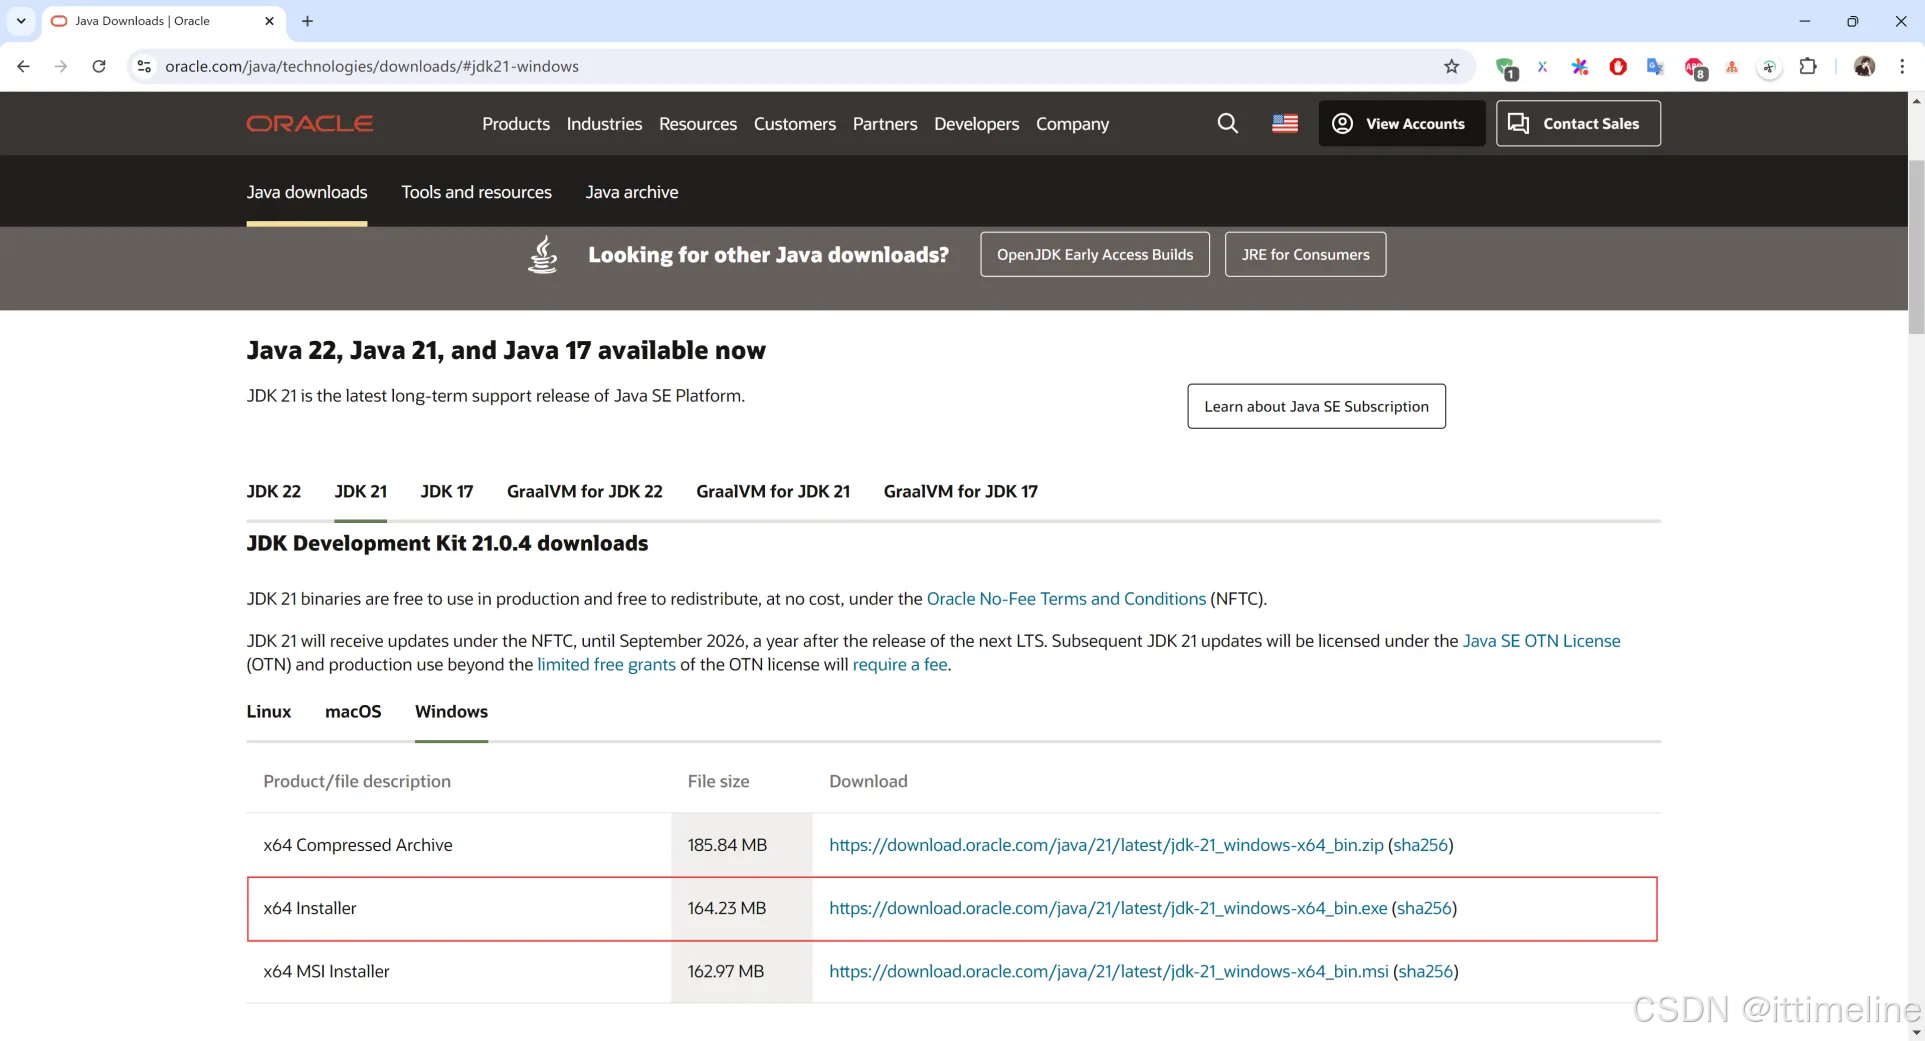The width and height of the screenshot is (1925, 1041).
Task: Select GraalVM for JDK 17 tab
Action: 961,491
